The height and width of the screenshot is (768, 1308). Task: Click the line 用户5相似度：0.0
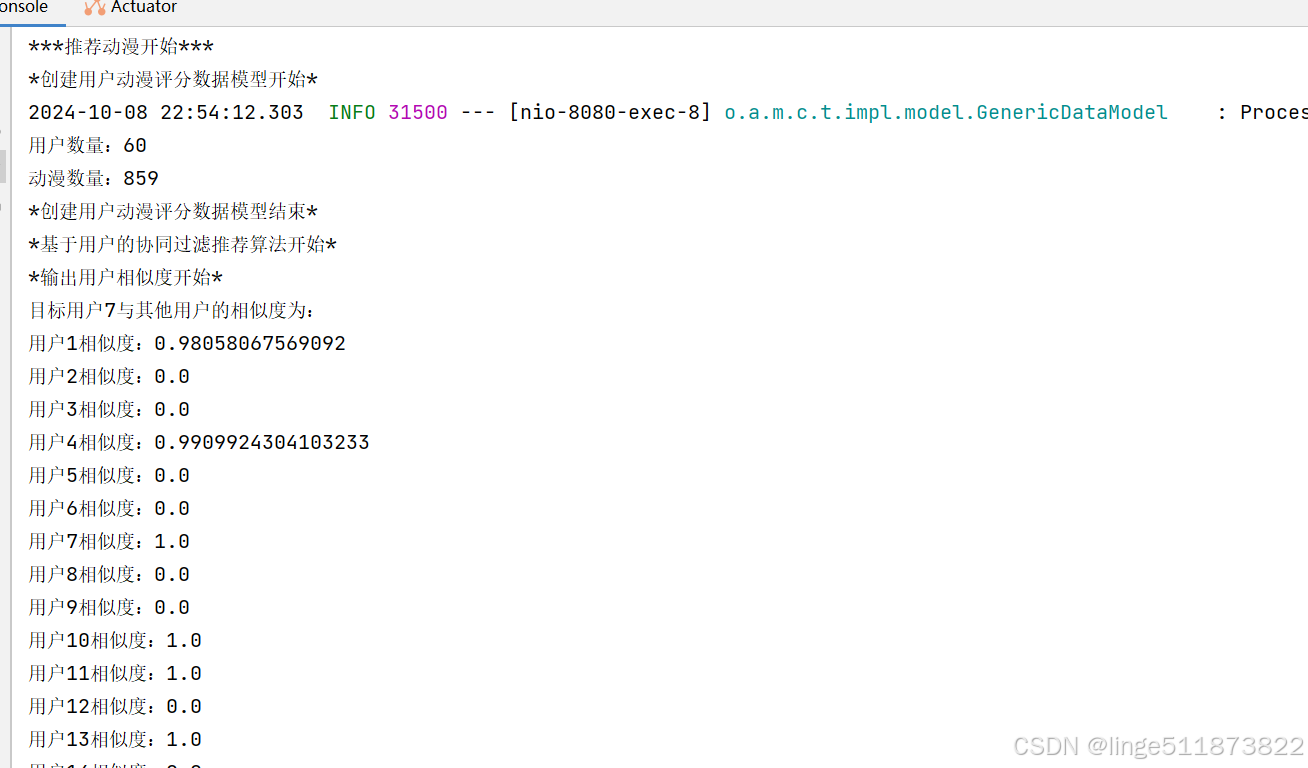tap(109, 476)
